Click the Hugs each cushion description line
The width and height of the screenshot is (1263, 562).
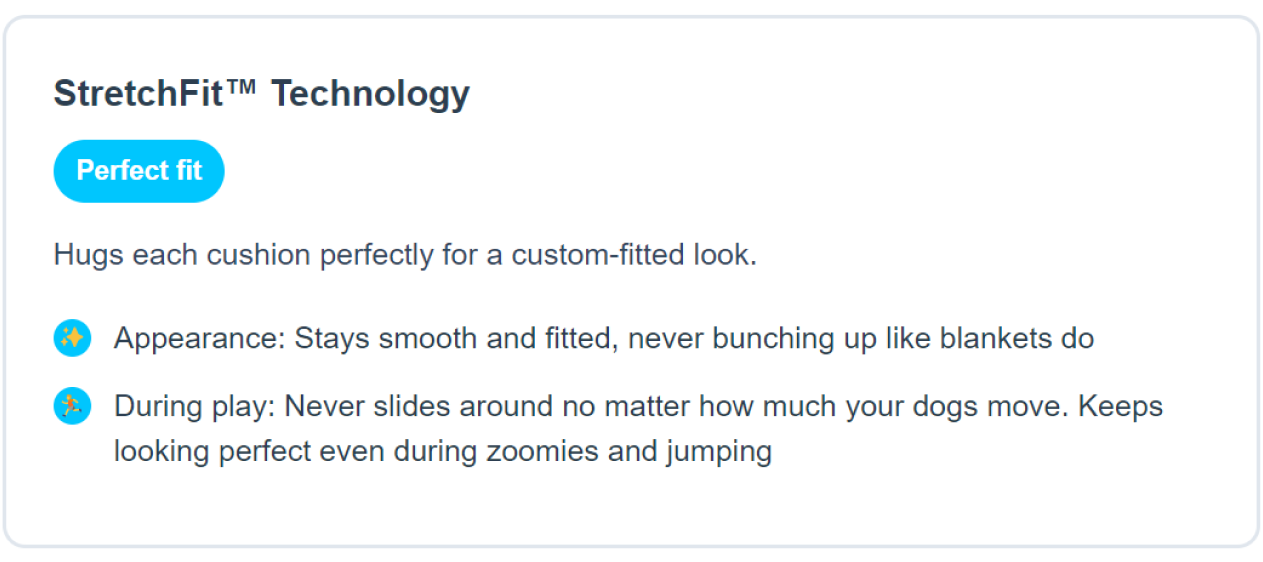[x=405, y=255]
